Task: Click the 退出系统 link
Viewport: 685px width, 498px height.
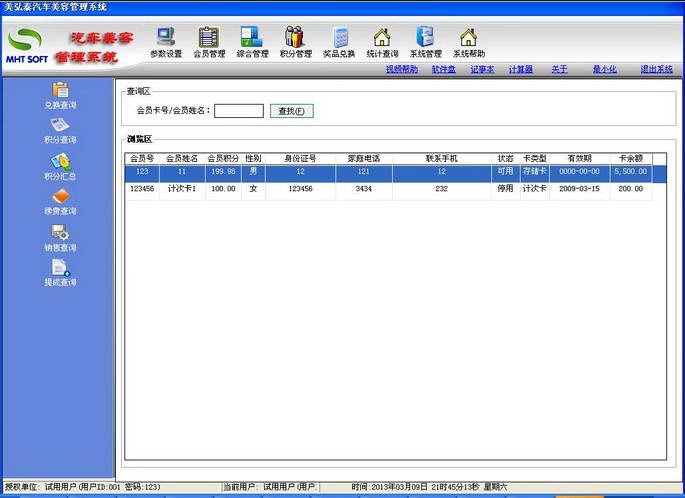Action: click(657, 69)
